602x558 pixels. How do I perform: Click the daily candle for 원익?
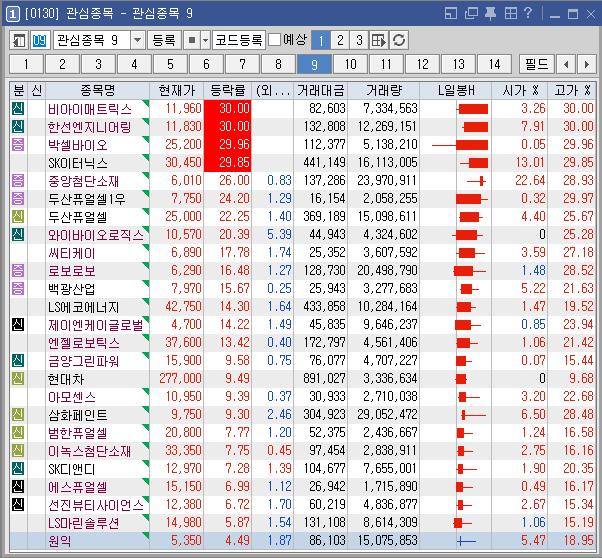(x=466, y=541)
